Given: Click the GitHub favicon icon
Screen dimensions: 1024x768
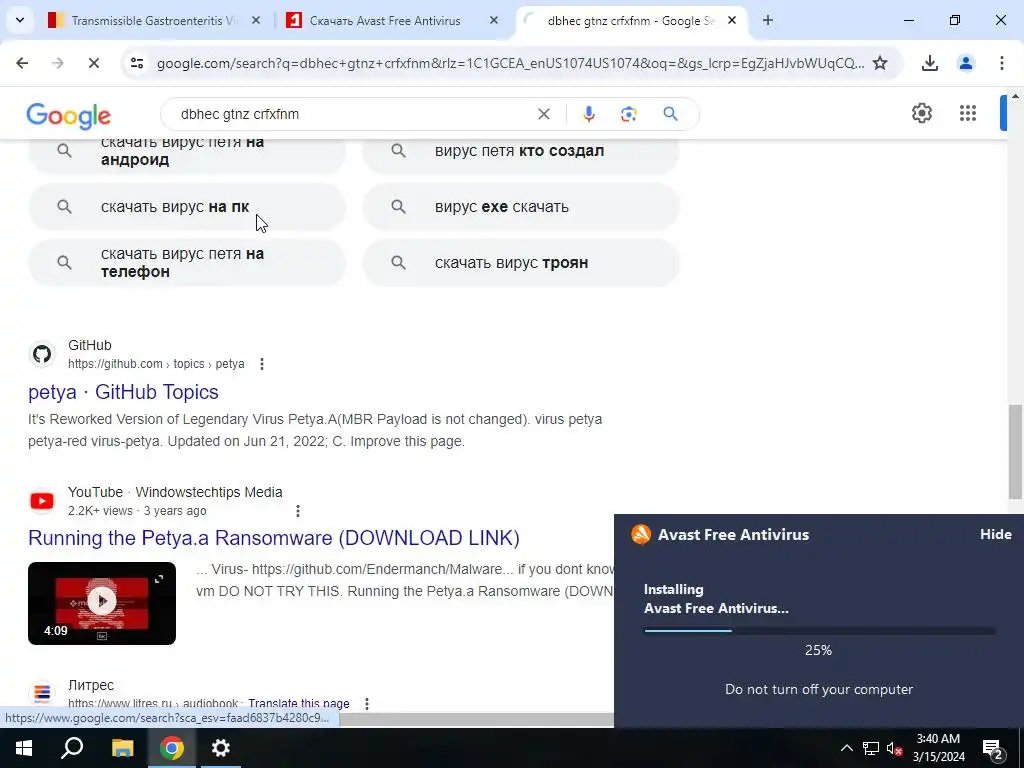Looking at the screenshot, I should click(42, 354).
